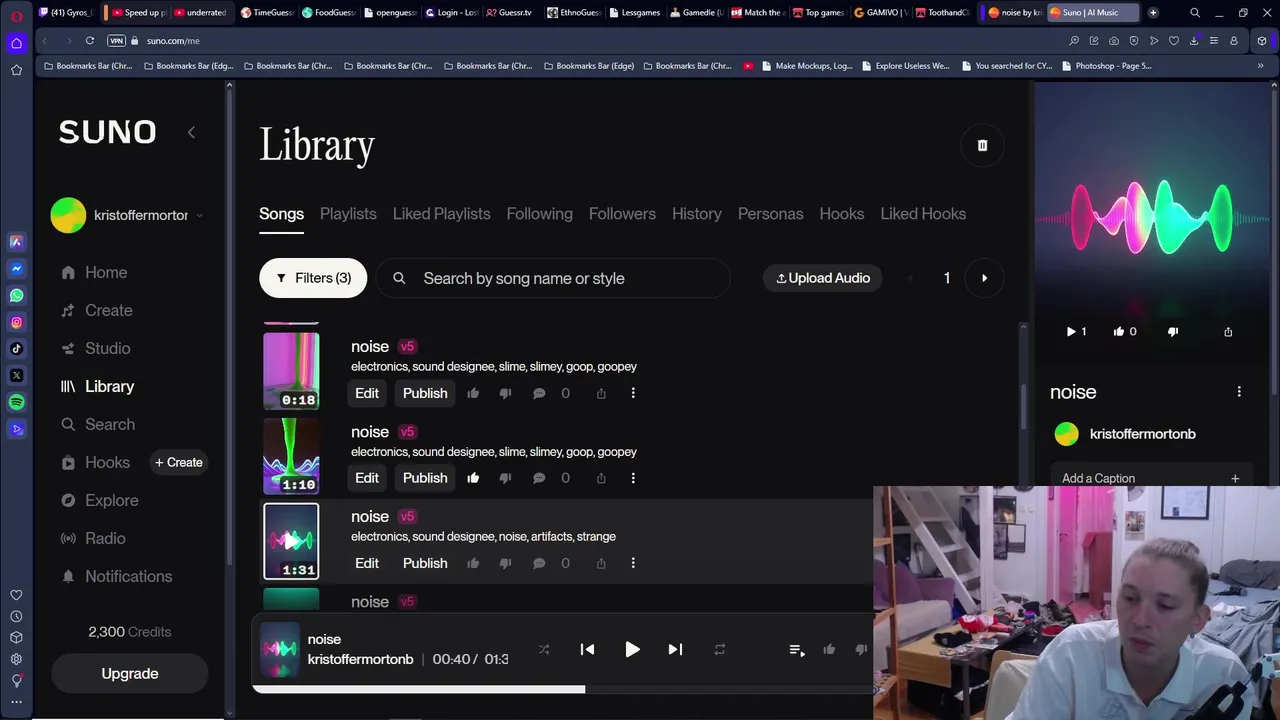Click the Upgrade button
The image size is (1280, 720).
click(x=130, y=673)
